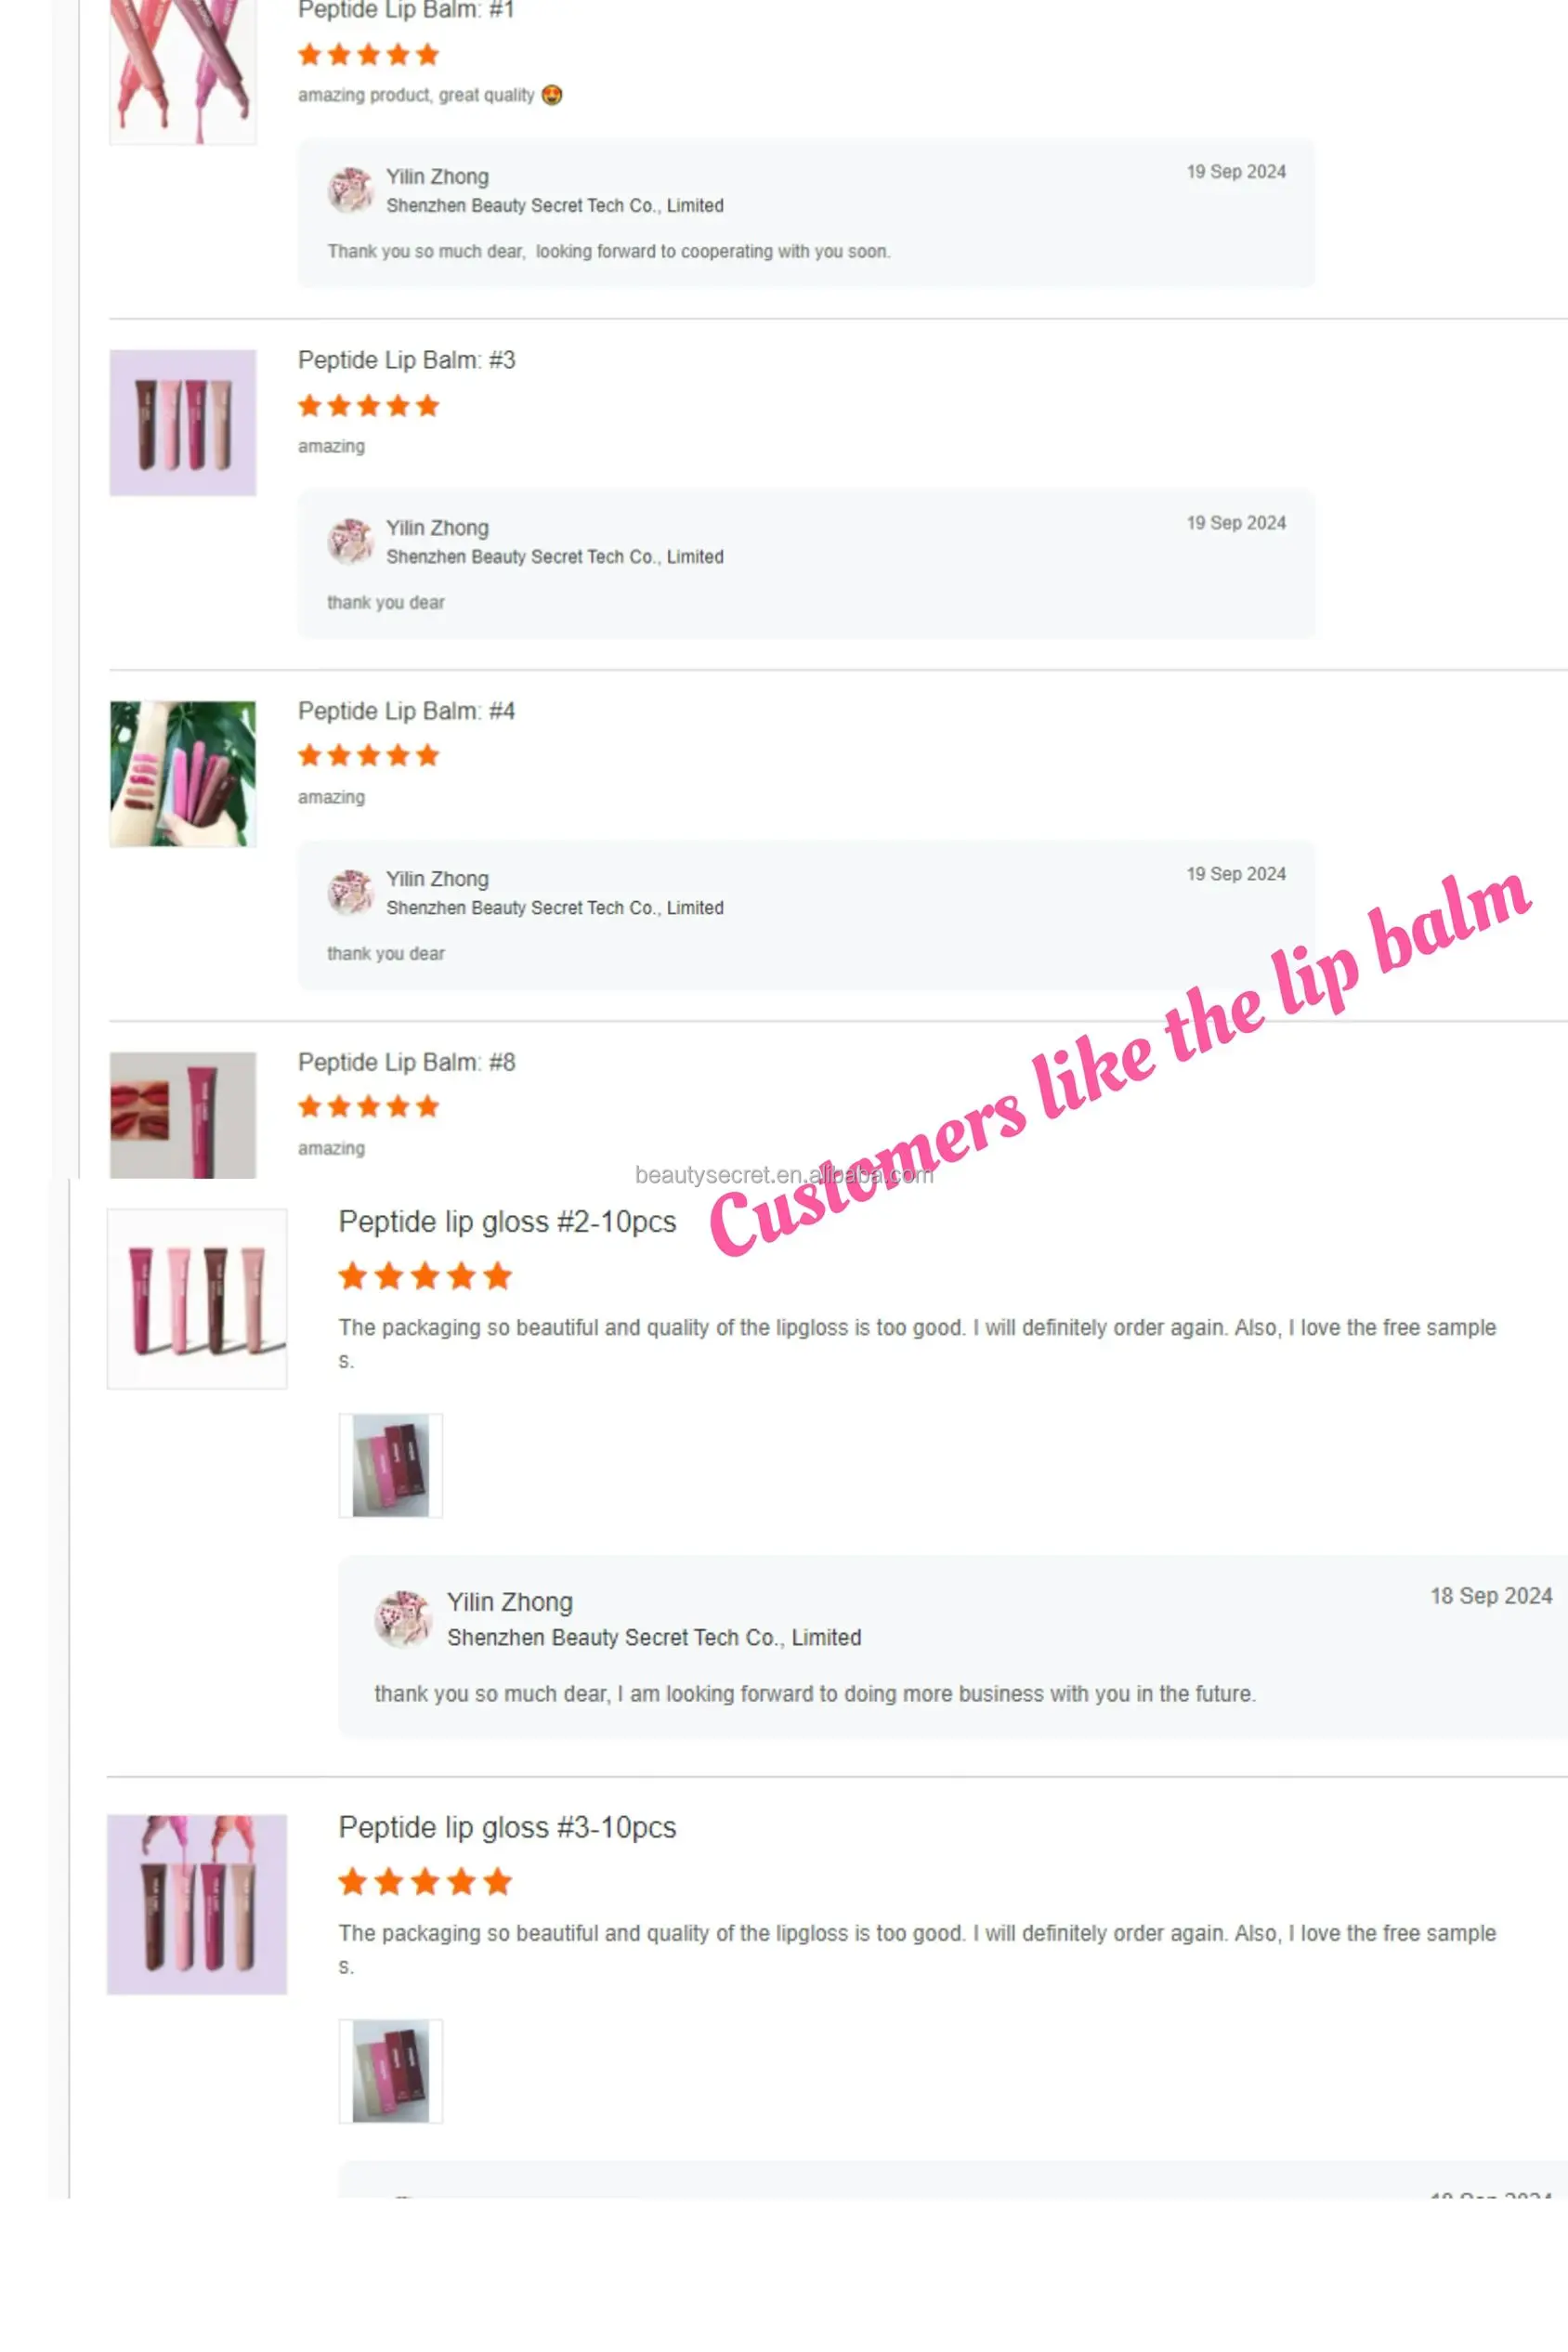View customer photo under #3-10pcs review
This screenshot has width=1568, height=2352.
coord(391,2072)
